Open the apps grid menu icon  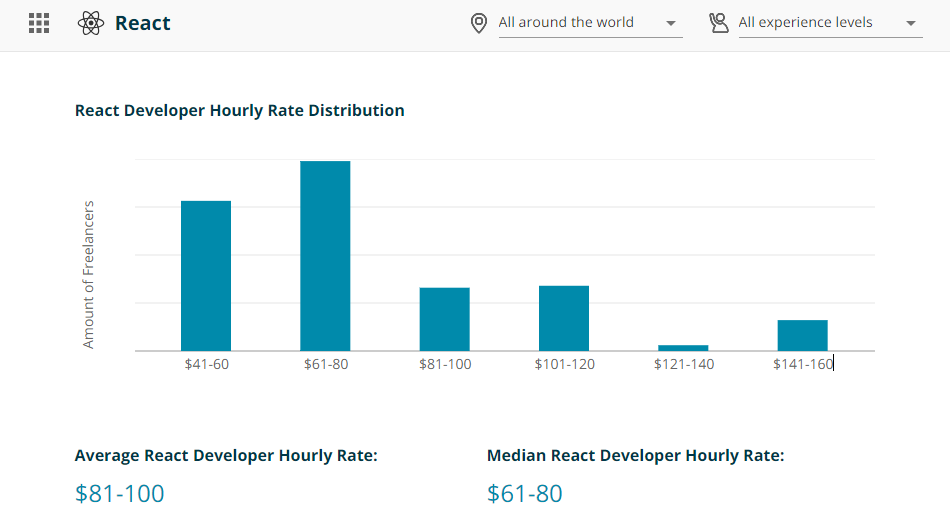tap(39, 23)
